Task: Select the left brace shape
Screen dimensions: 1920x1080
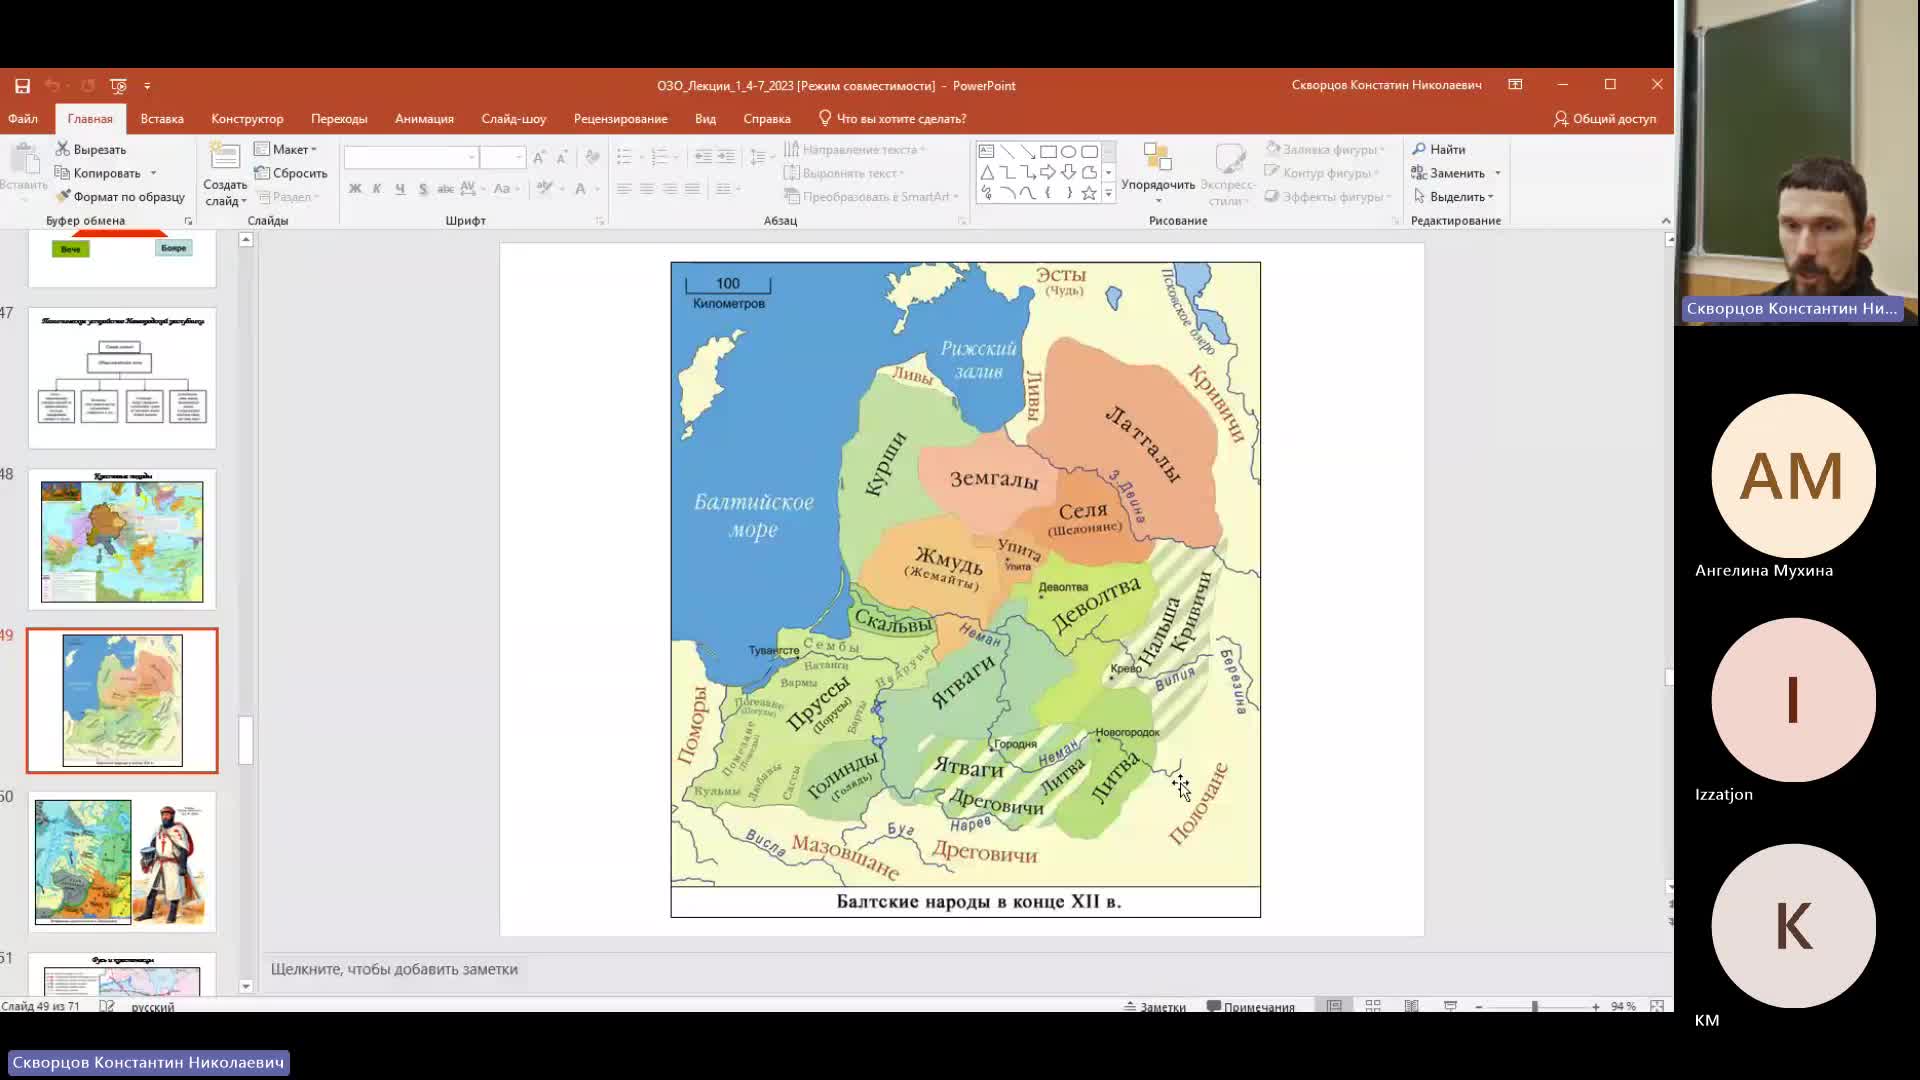Action: click(x=1048, y=193)
